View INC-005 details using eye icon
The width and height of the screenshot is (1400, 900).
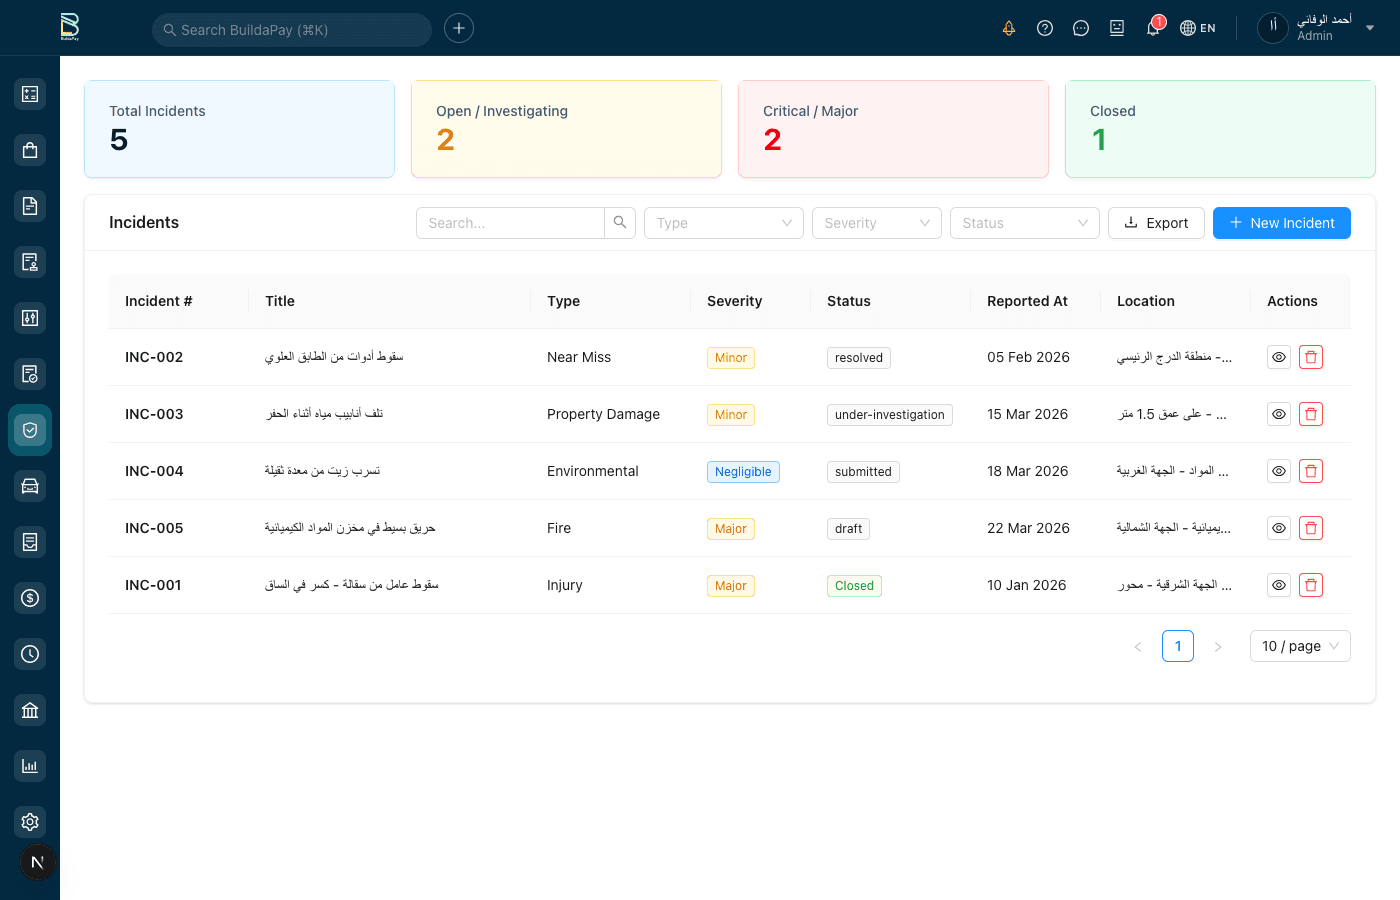[x=1279, y=528]
